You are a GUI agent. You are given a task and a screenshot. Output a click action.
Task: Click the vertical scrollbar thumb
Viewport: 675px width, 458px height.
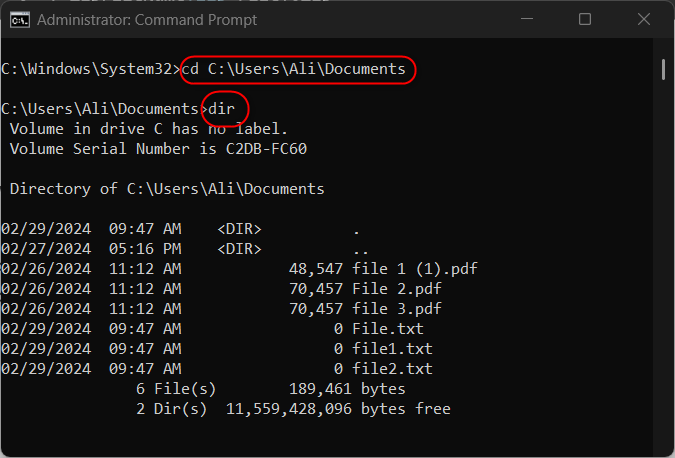662,68
